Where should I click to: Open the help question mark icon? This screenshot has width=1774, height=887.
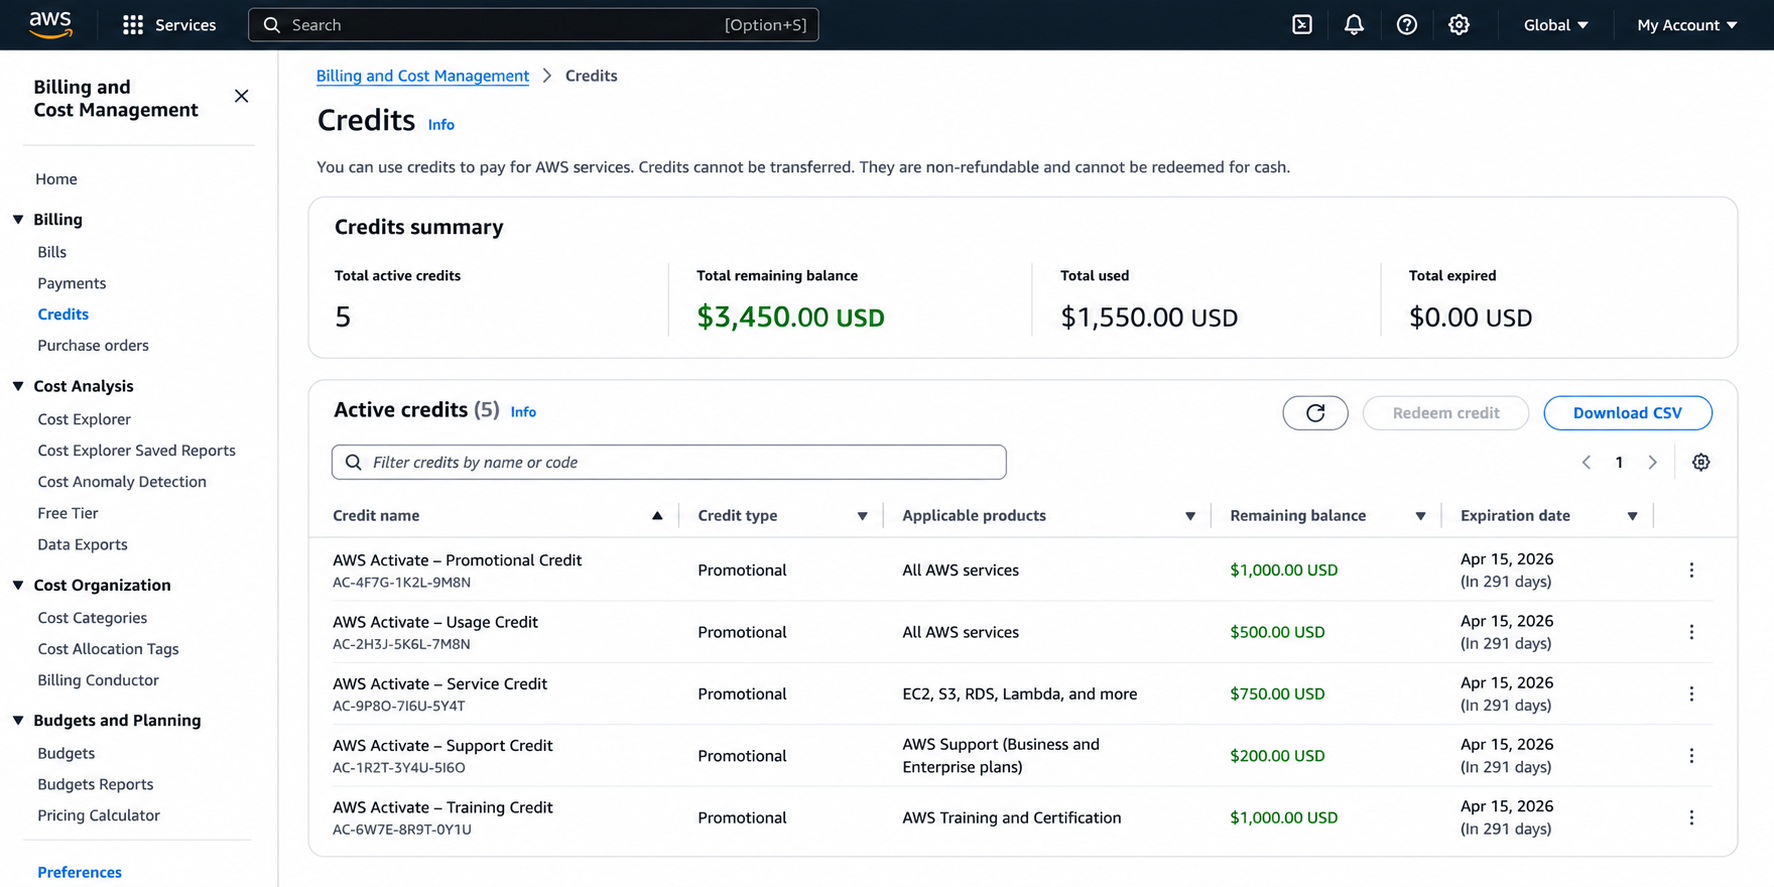coord(1407,25)
